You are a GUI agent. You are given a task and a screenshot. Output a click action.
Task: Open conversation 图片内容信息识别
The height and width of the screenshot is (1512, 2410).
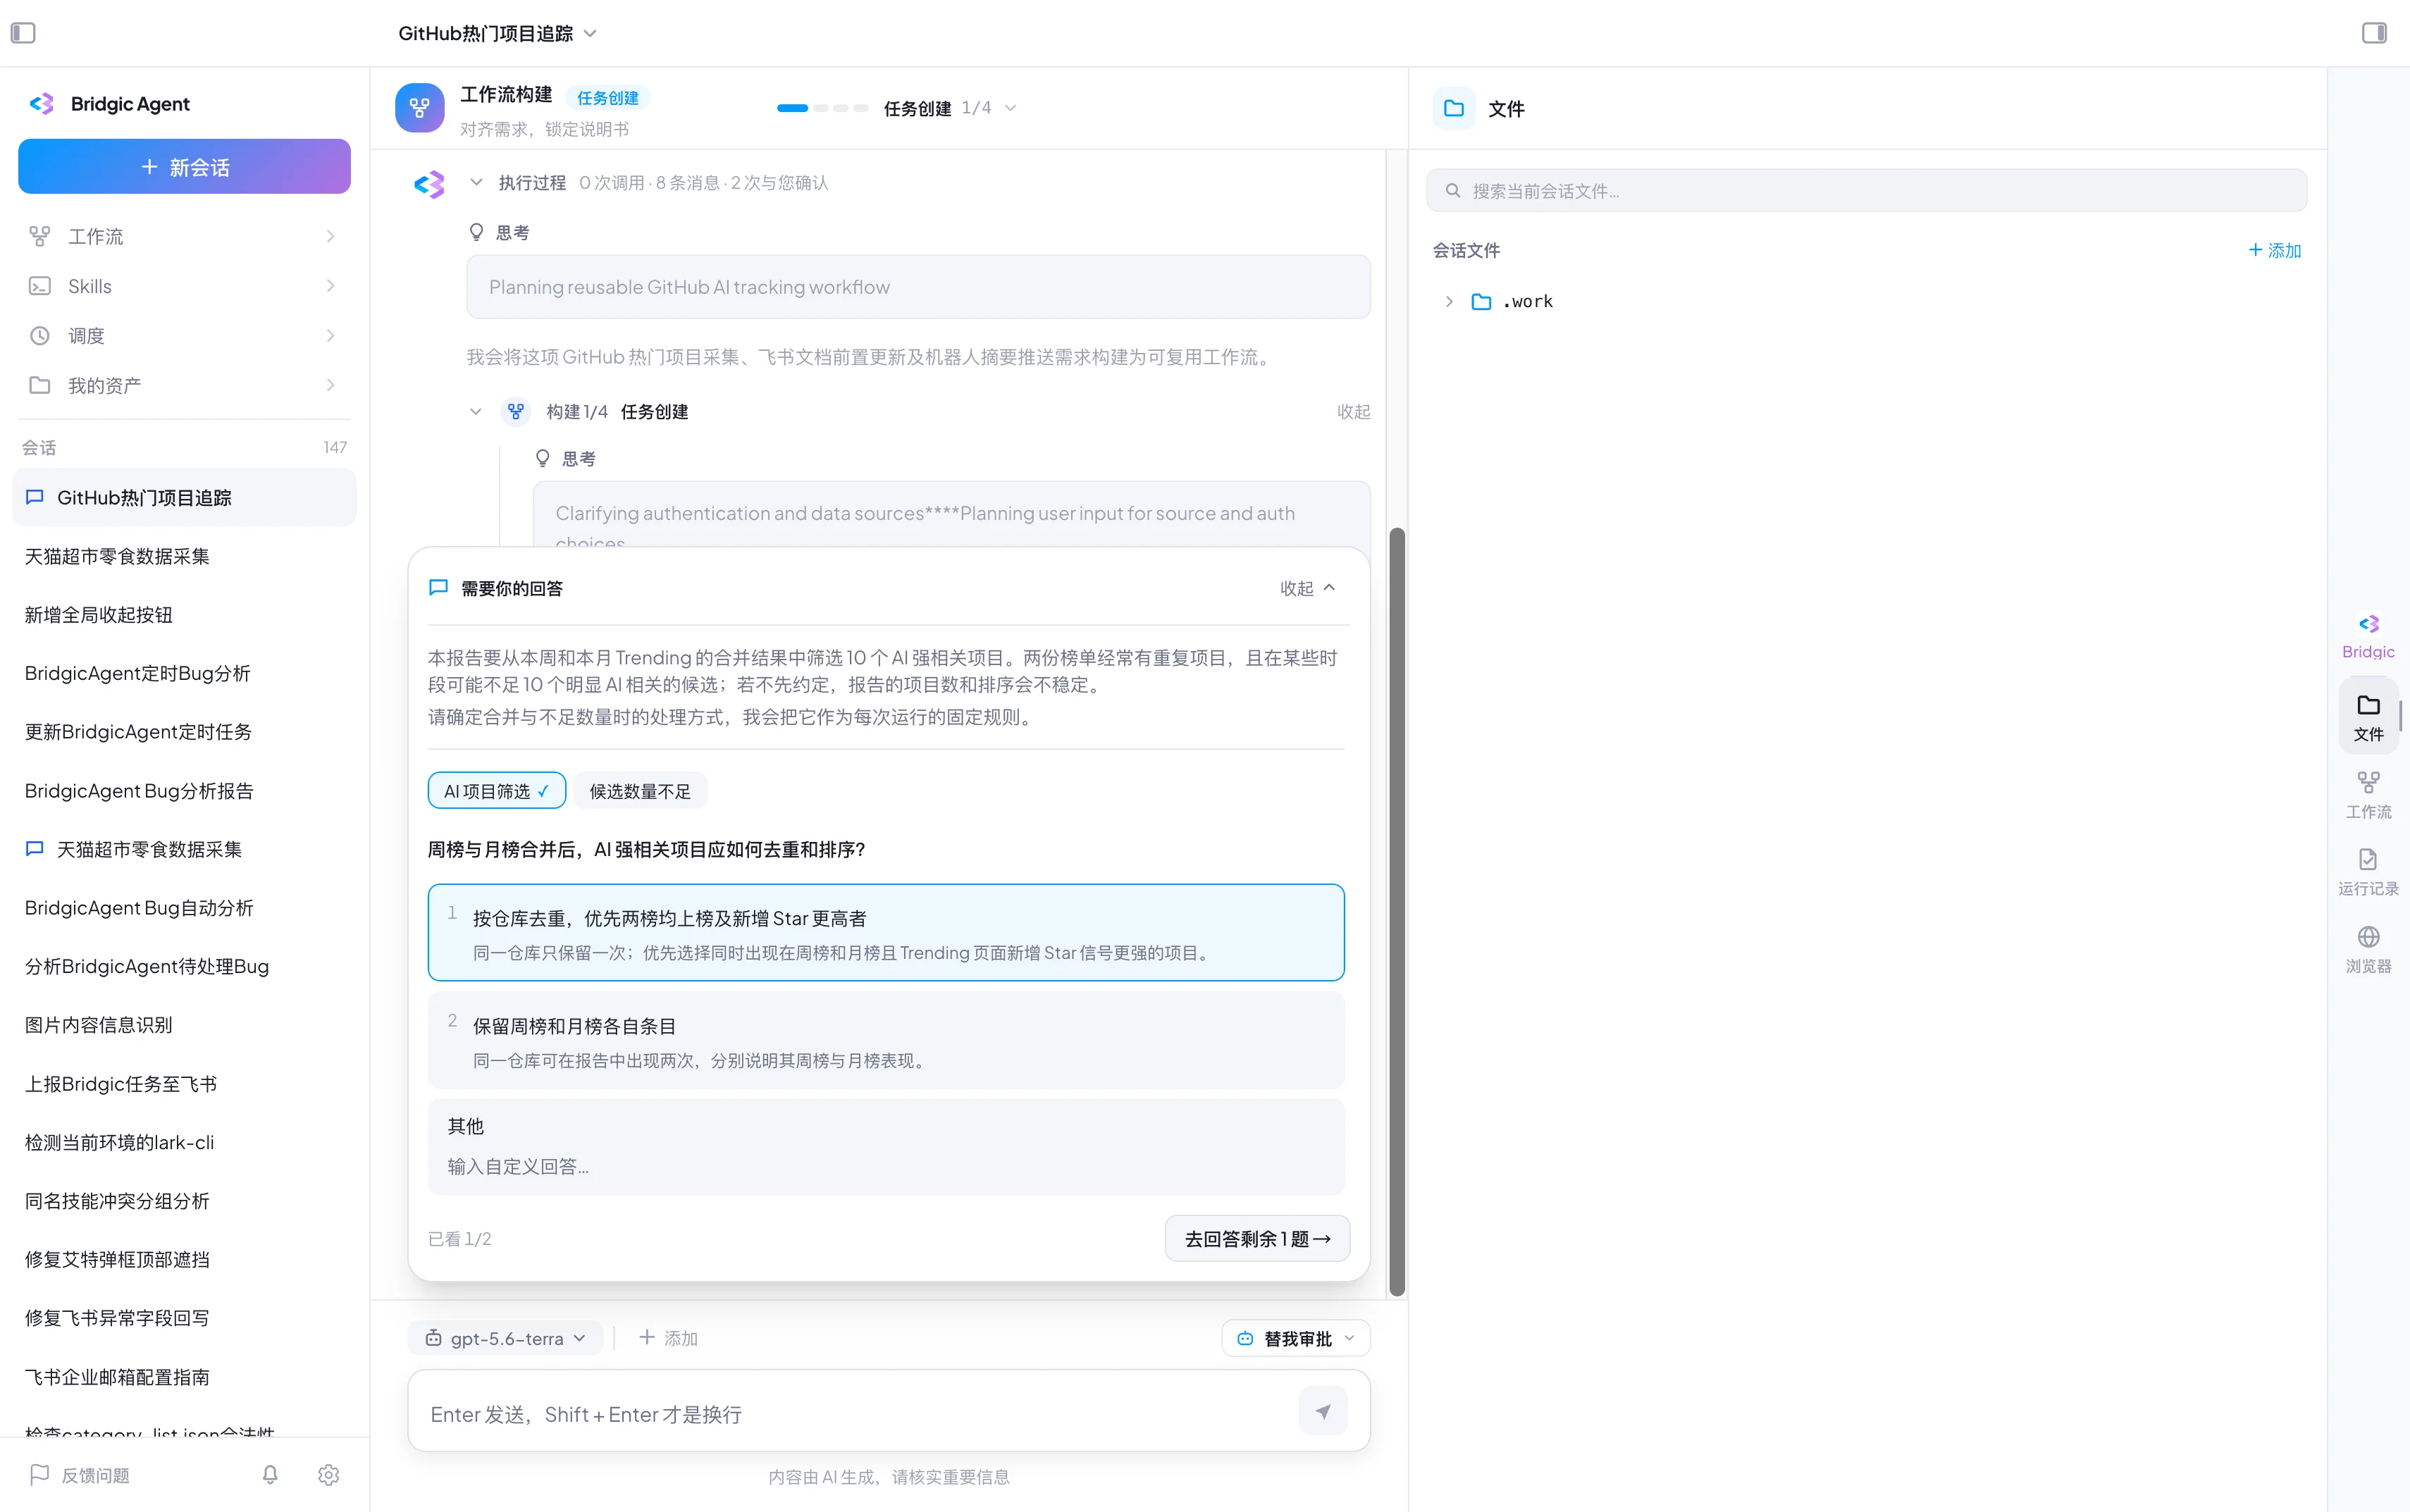click(184, 1024)
